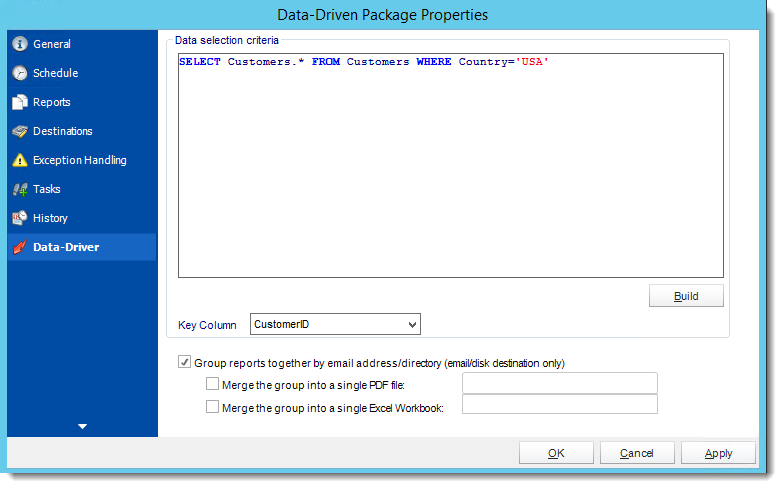Enable Merge the group into single Excel Workbook

[212, 407]
